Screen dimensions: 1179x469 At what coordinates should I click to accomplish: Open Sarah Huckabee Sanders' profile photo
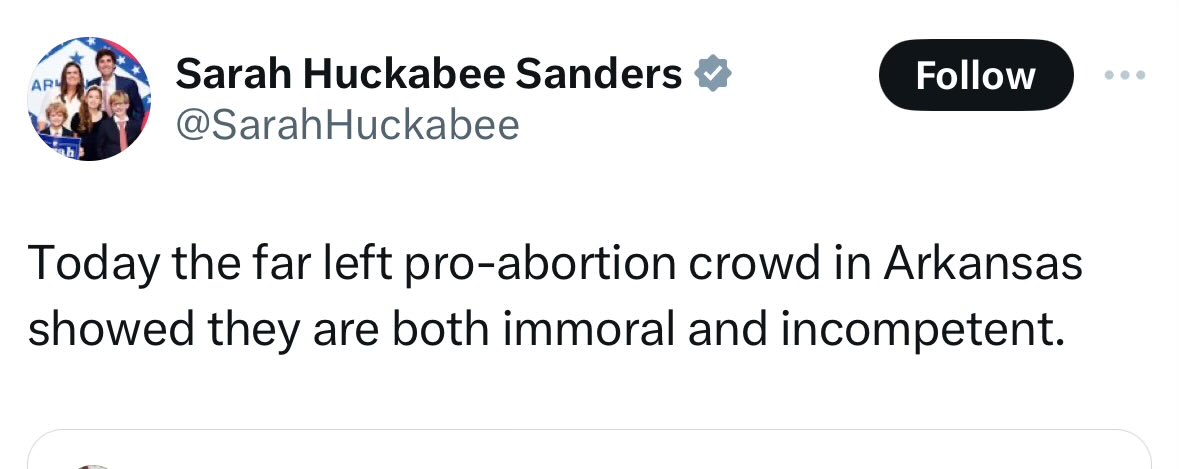(90, 100)
